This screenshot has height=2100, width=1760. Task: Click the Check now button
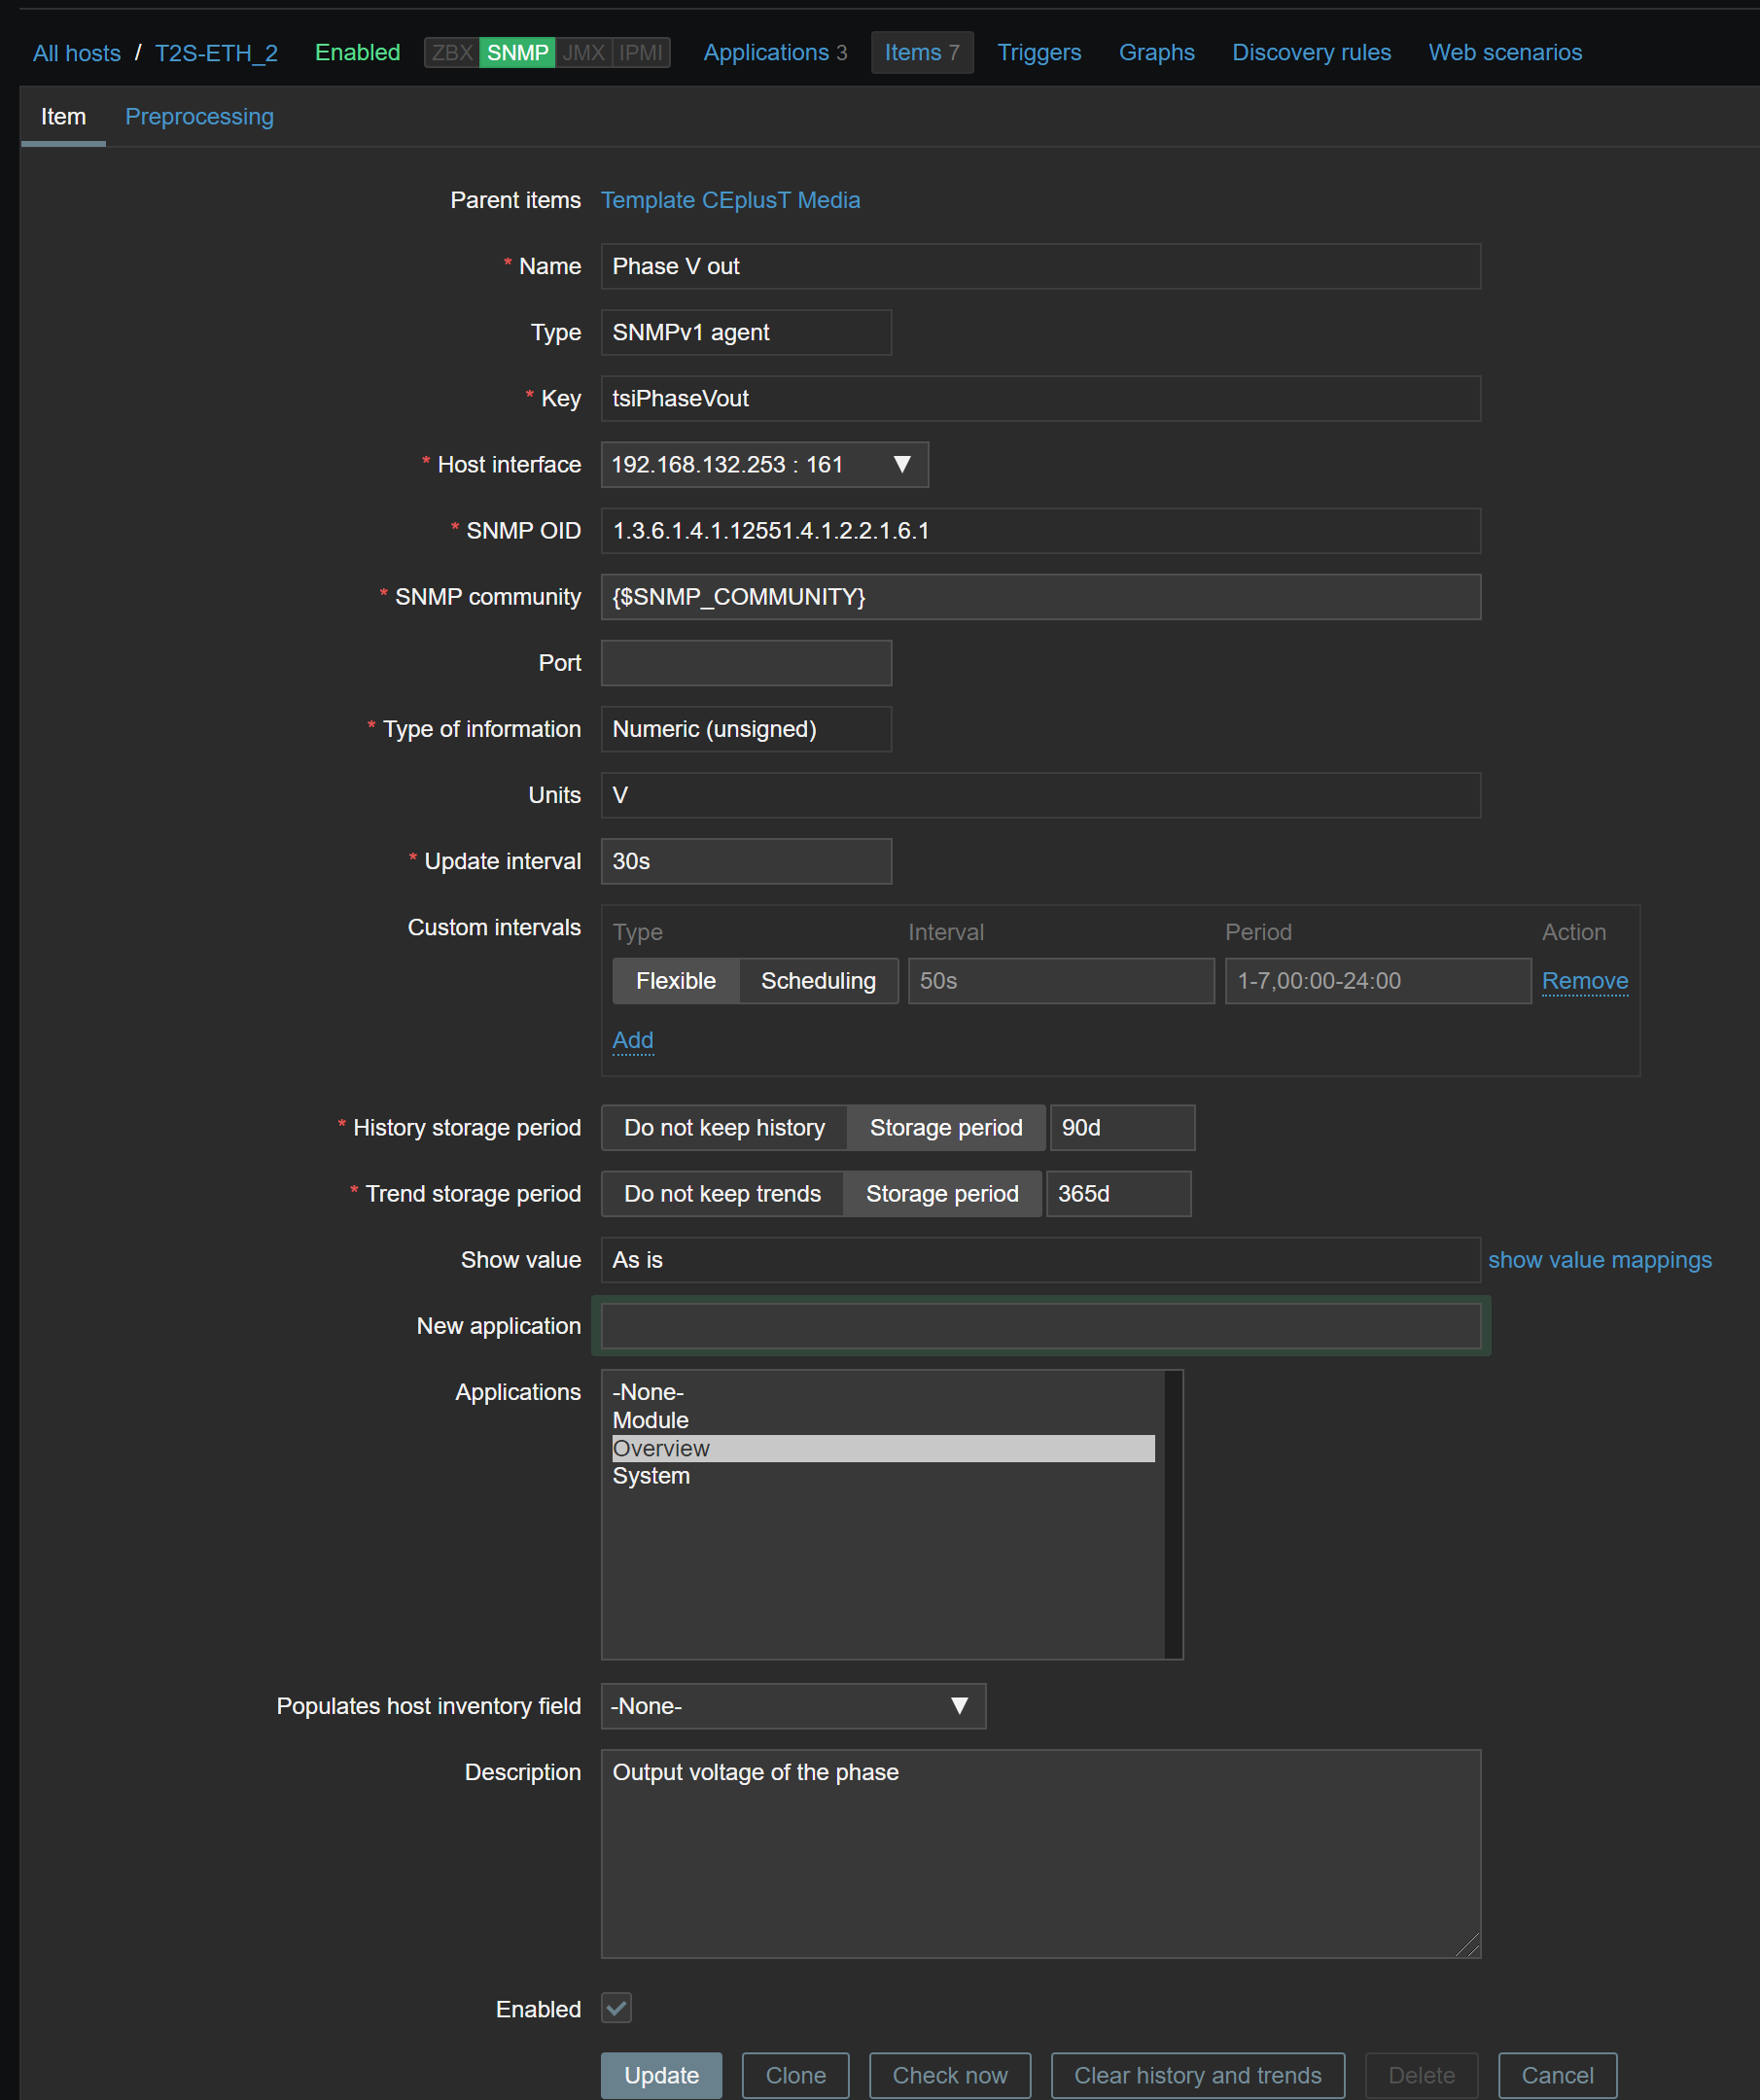click(x=949, y=2075)
